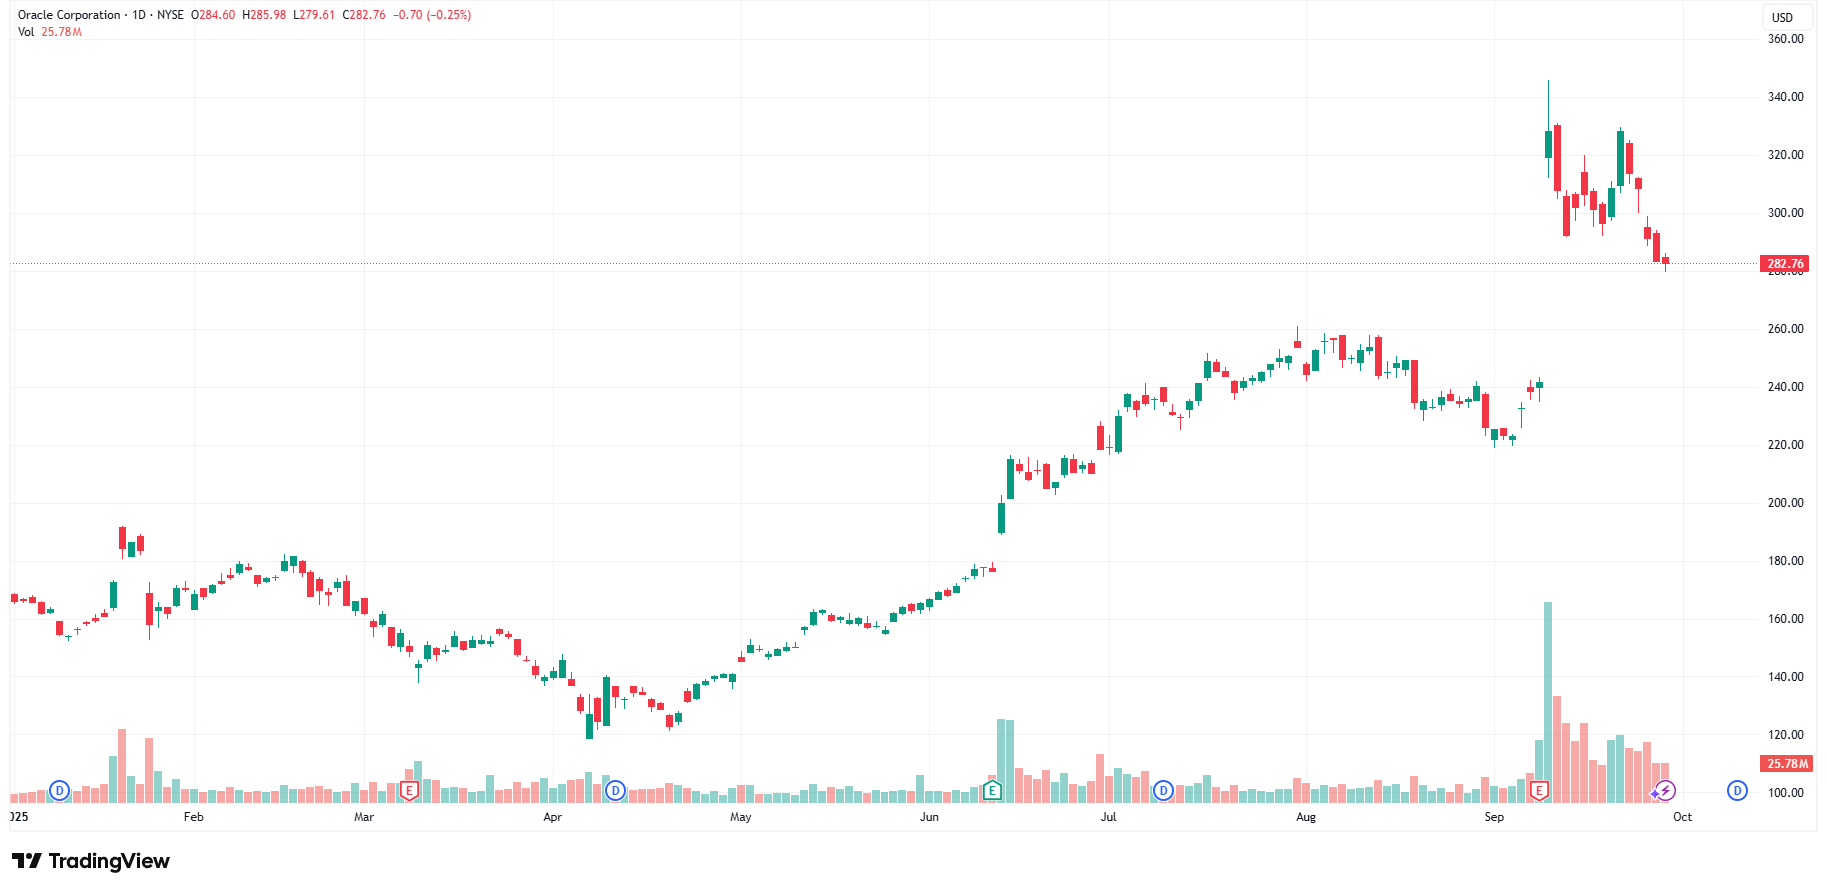Viewport: 1827px width, 891px height.
Task: Open the July dividend D marker
Action: [x=1163, y=791]
